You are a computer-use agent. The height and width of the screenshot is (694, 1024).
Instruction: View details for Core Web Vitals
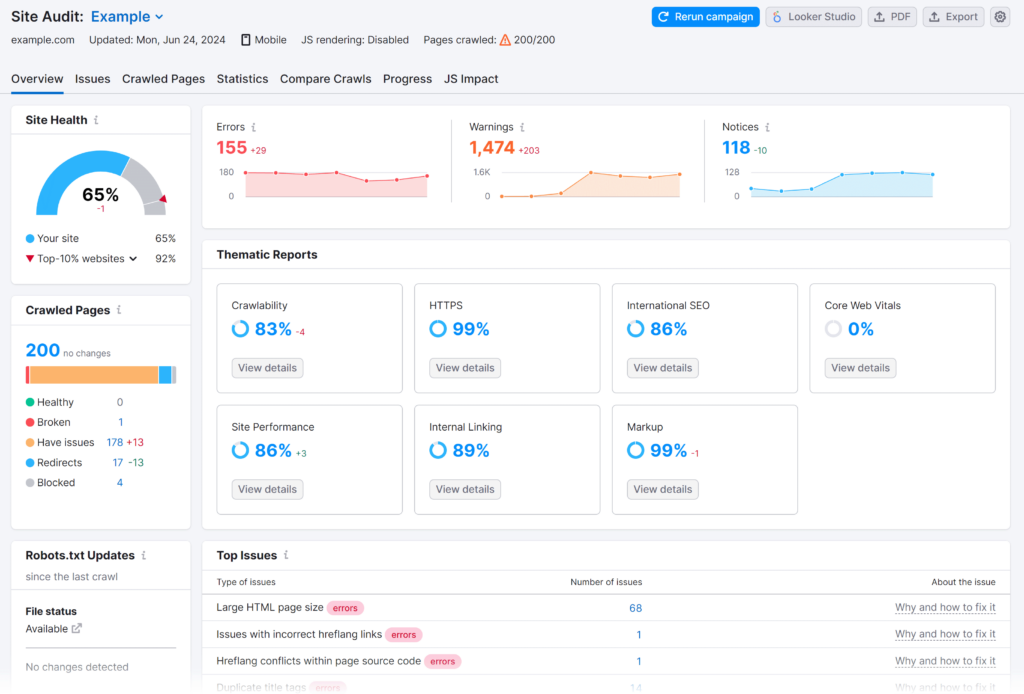point(860,368)
